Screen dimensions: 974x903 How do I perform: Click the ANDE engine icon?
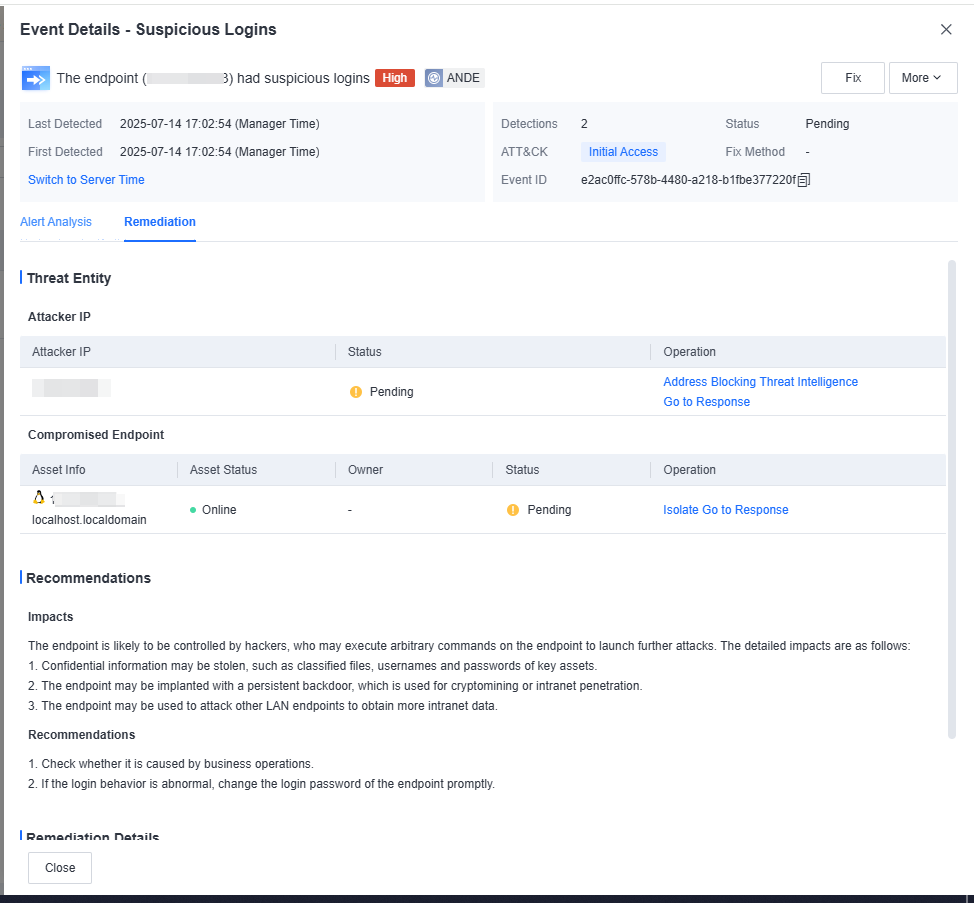click(434, 78)
